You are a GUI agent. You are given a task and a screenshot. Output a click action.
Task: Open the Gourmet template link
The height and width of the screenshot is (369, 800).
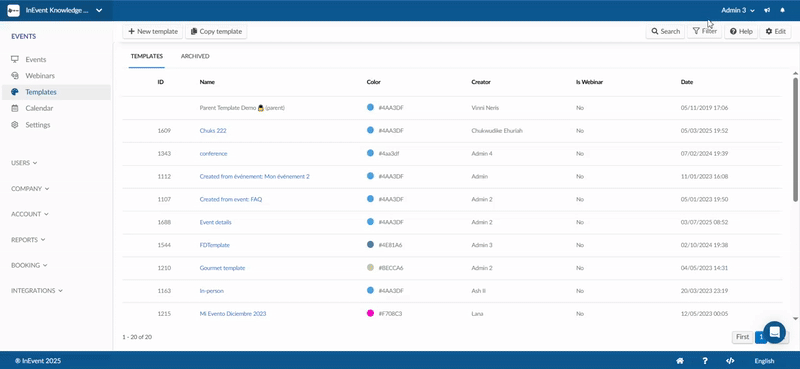(222, 268)
